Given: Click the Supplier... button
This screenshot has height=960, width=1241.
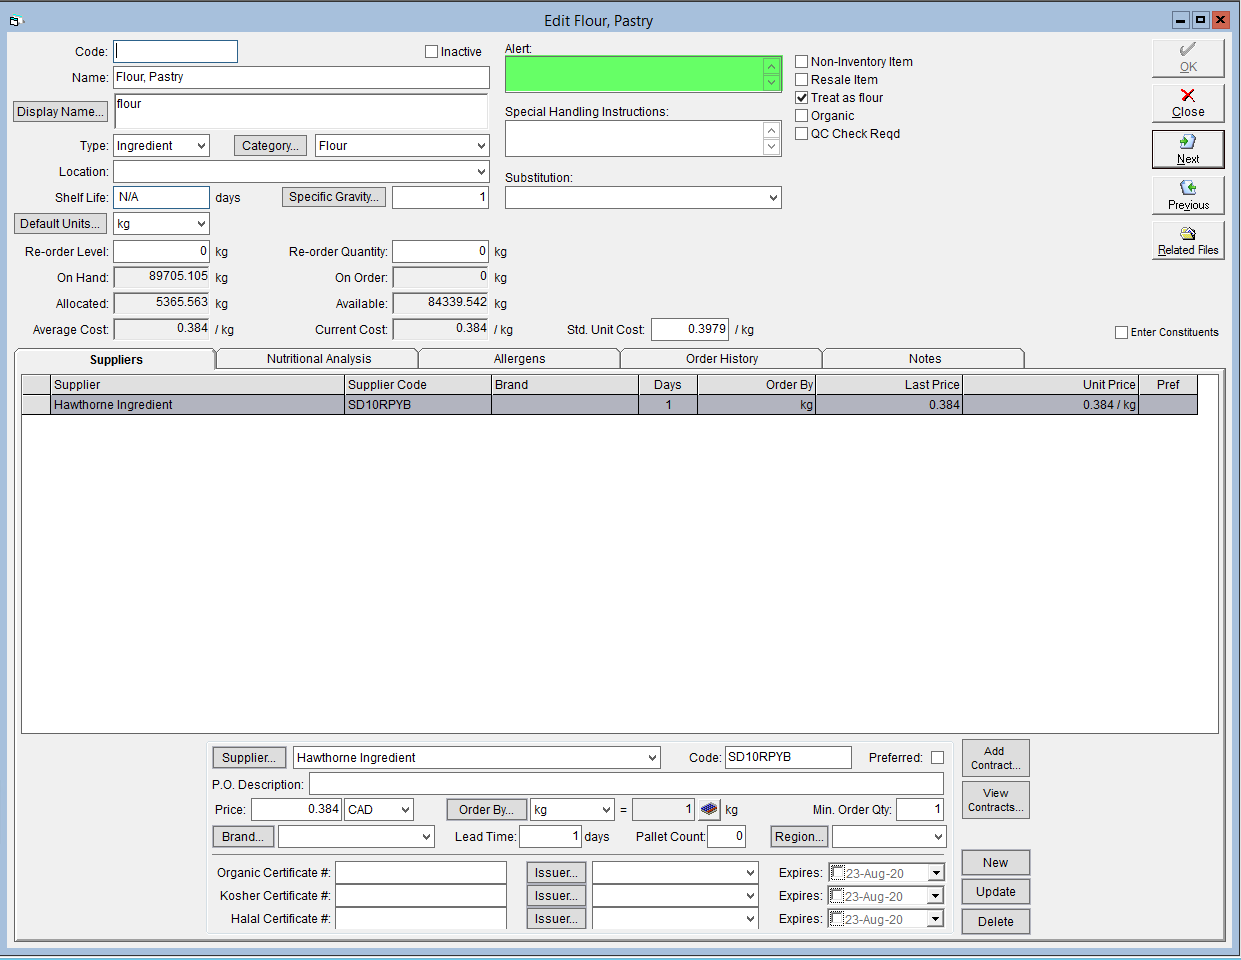Looking at the screenshot, I should click(x=249, y=757).
